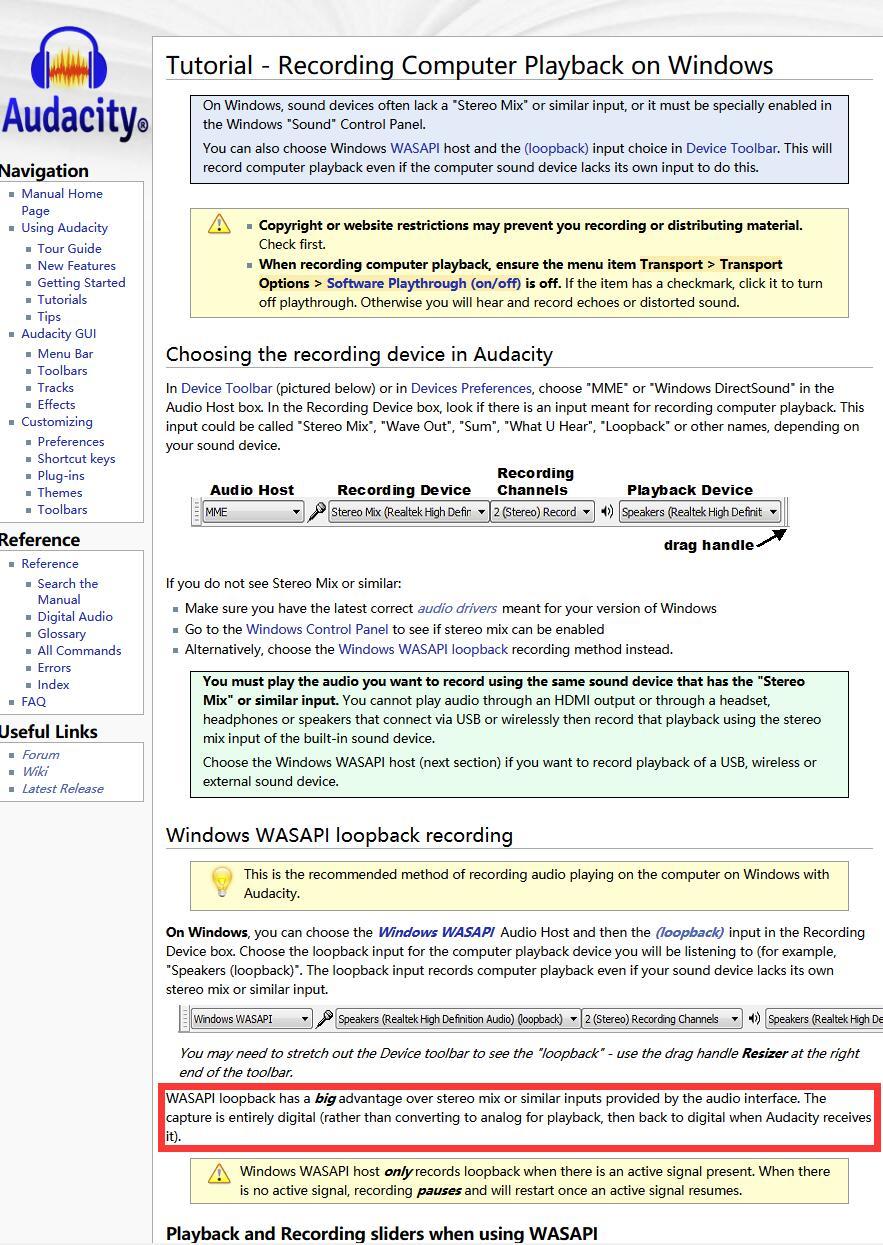Screen dimensions: 883x1245
Task: Open Toolbars link under Audacity GUI
Action: pos(63,371)
